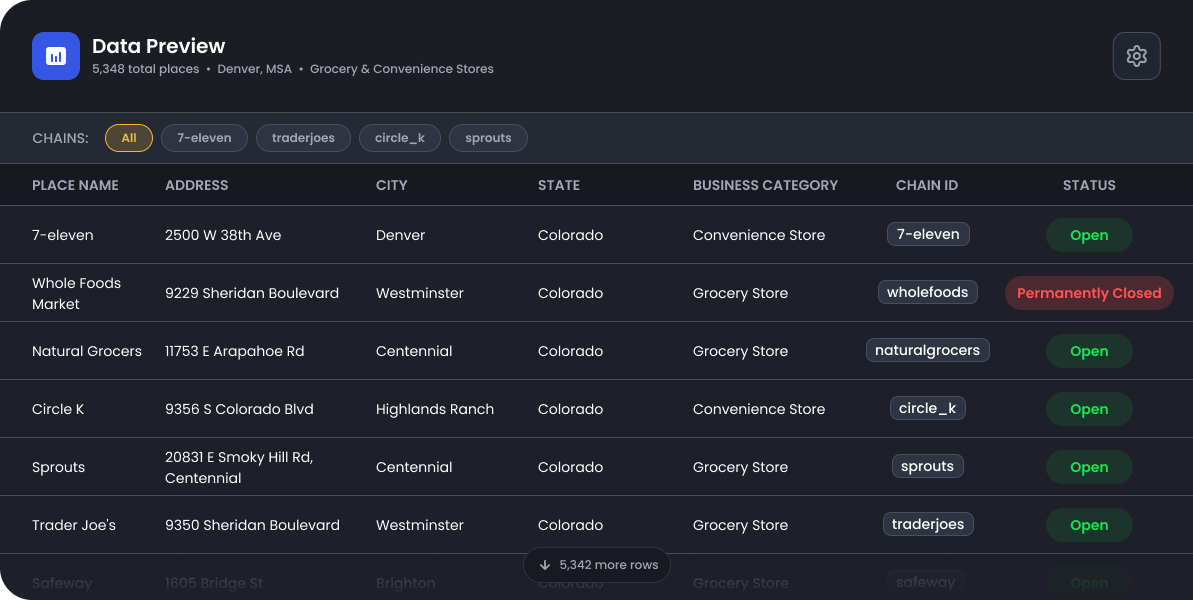
Task: Filter chains by 7-eleven chip
Action: click(204, 138)
